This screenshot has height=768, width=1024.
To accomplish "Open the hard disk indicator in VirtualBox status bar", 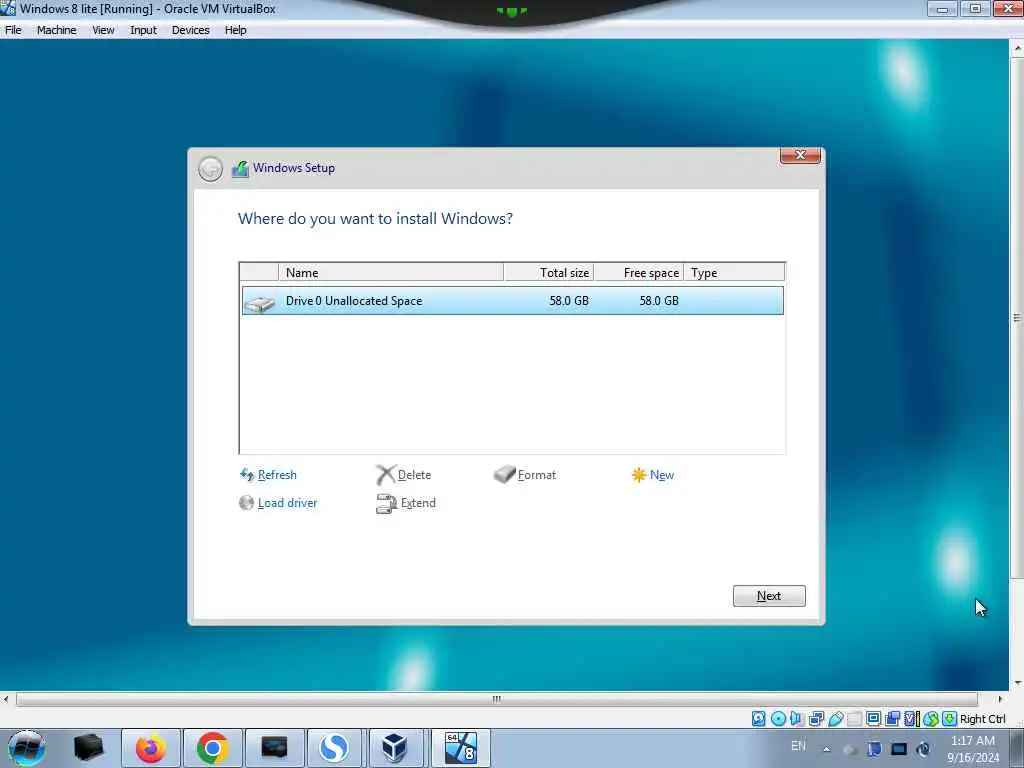I will coord(758,718).
